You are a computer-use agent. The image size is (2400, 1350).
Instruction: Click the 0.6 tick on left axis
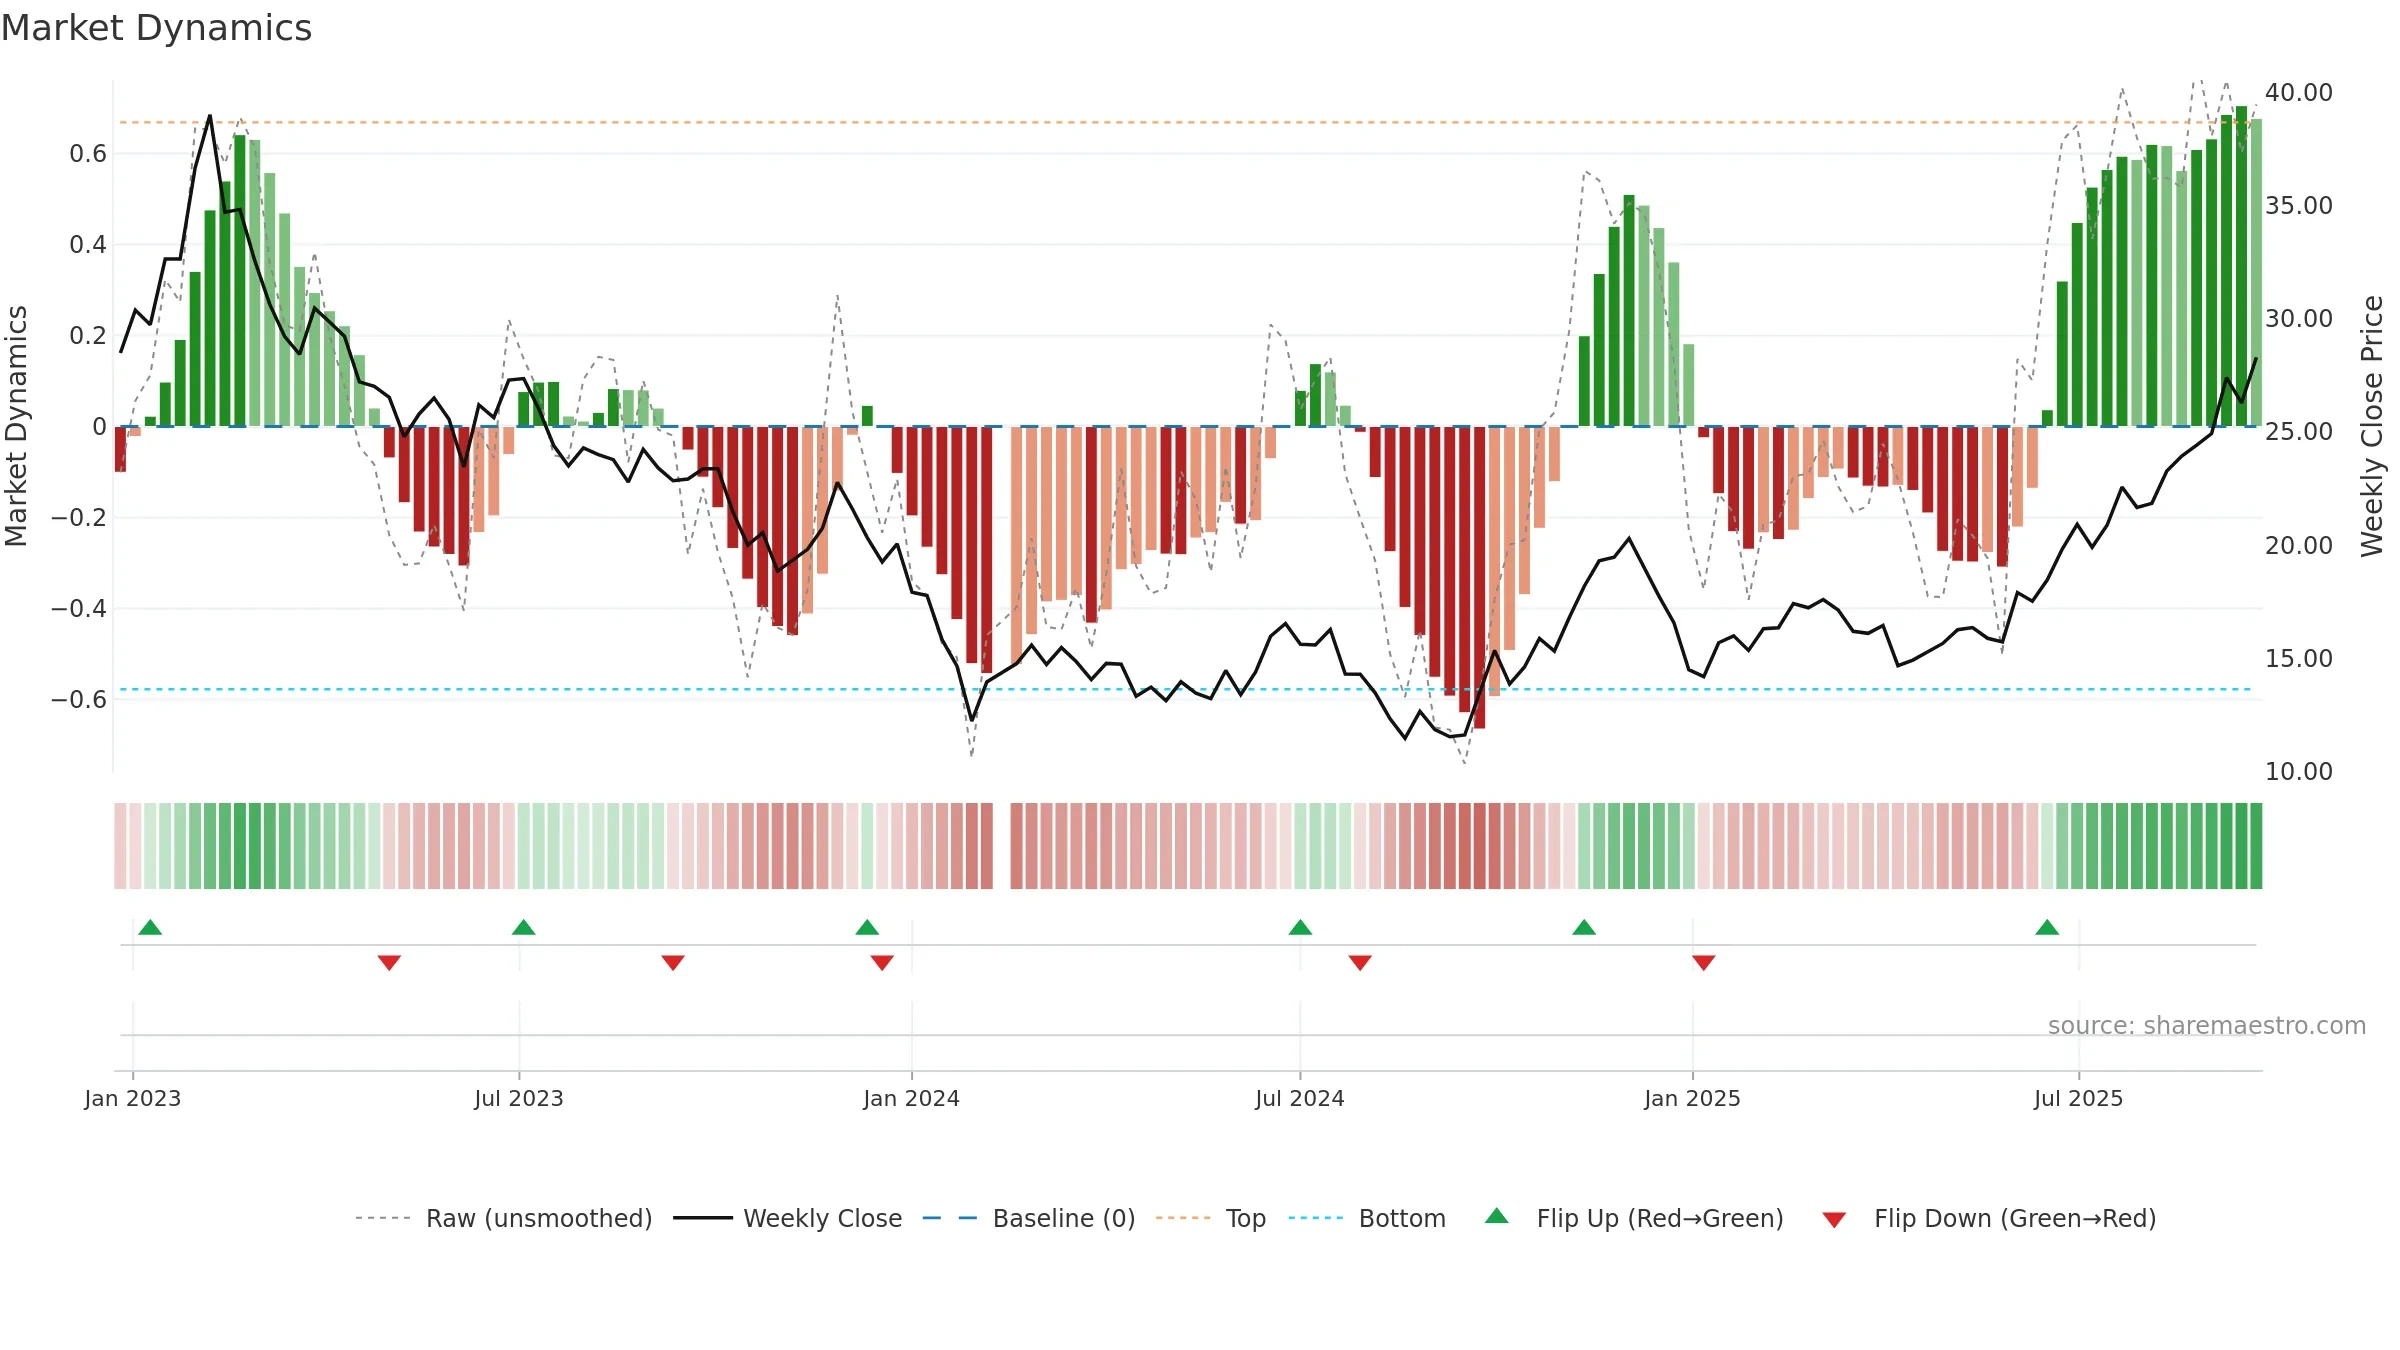coord(88,153)
